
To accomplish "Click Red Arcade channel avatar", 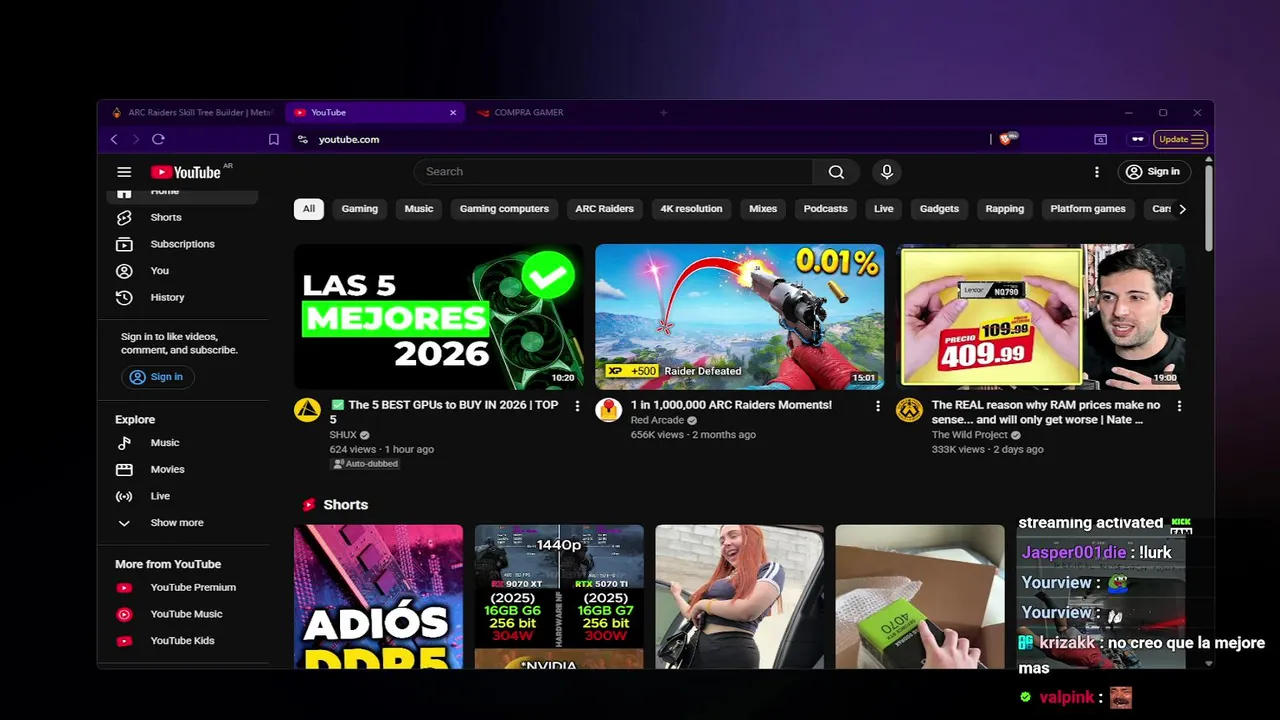I will (608, 409).
